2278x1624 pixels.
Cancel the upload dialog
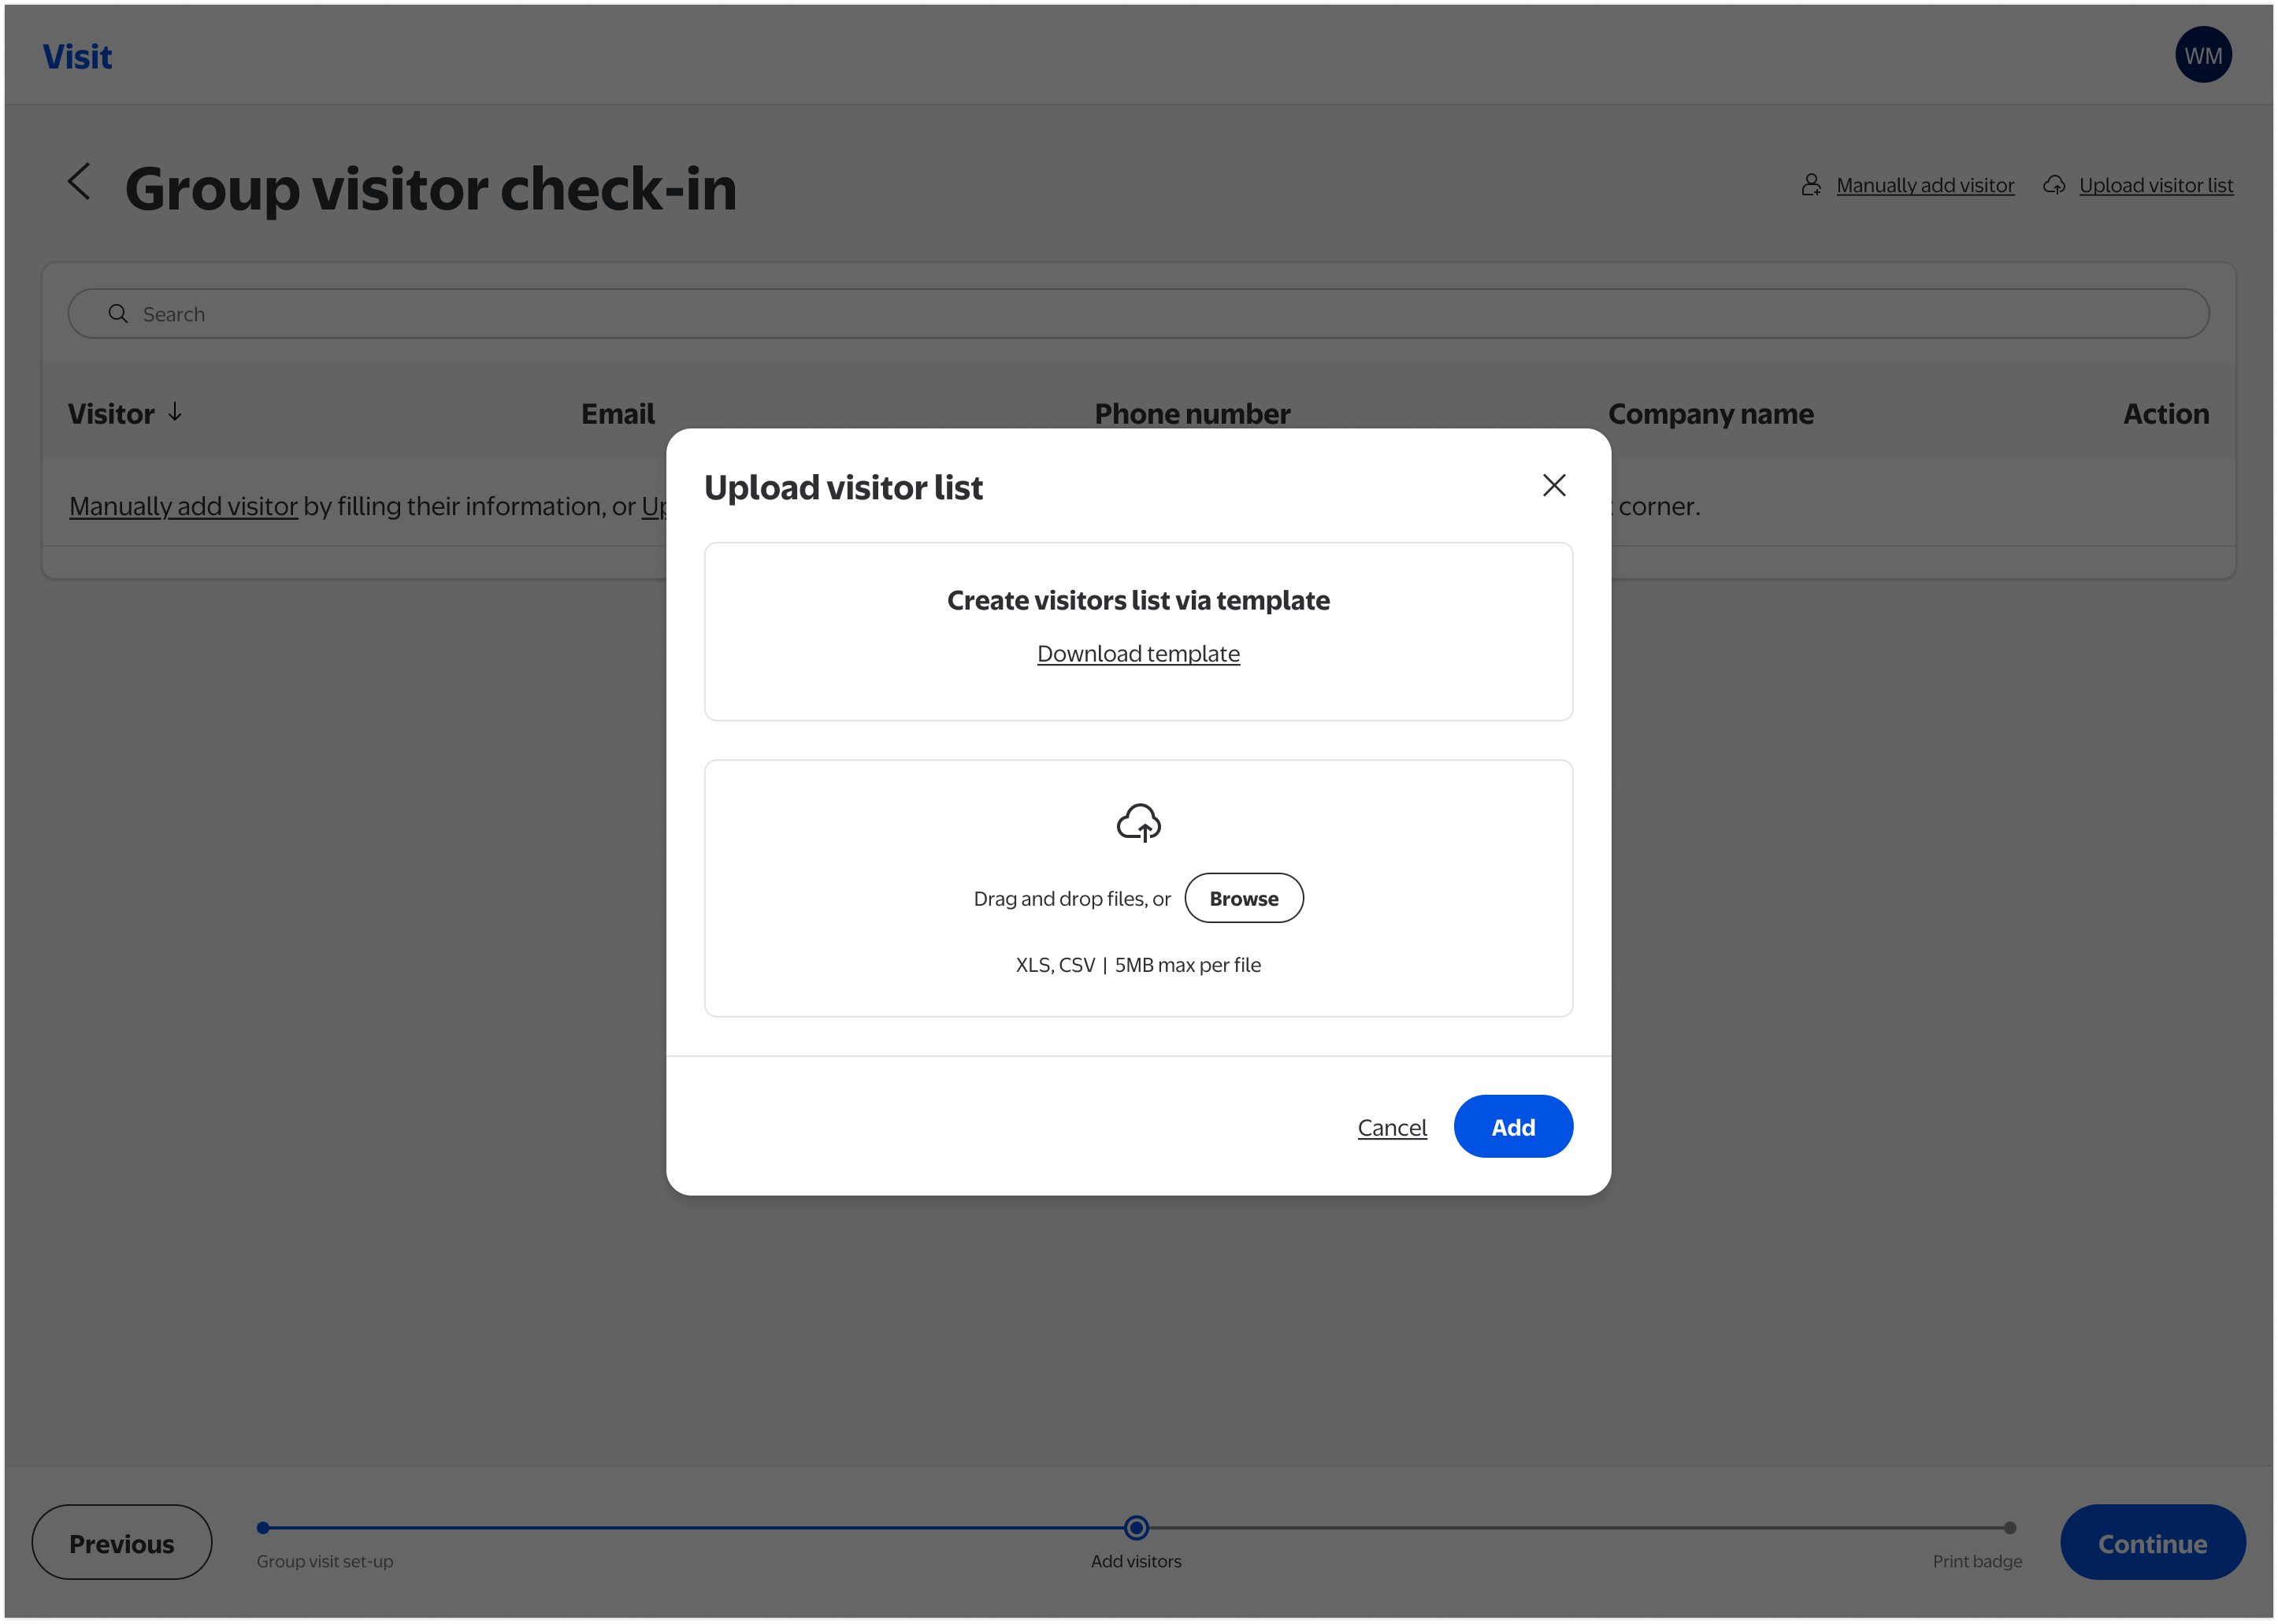(1392, 1127)
